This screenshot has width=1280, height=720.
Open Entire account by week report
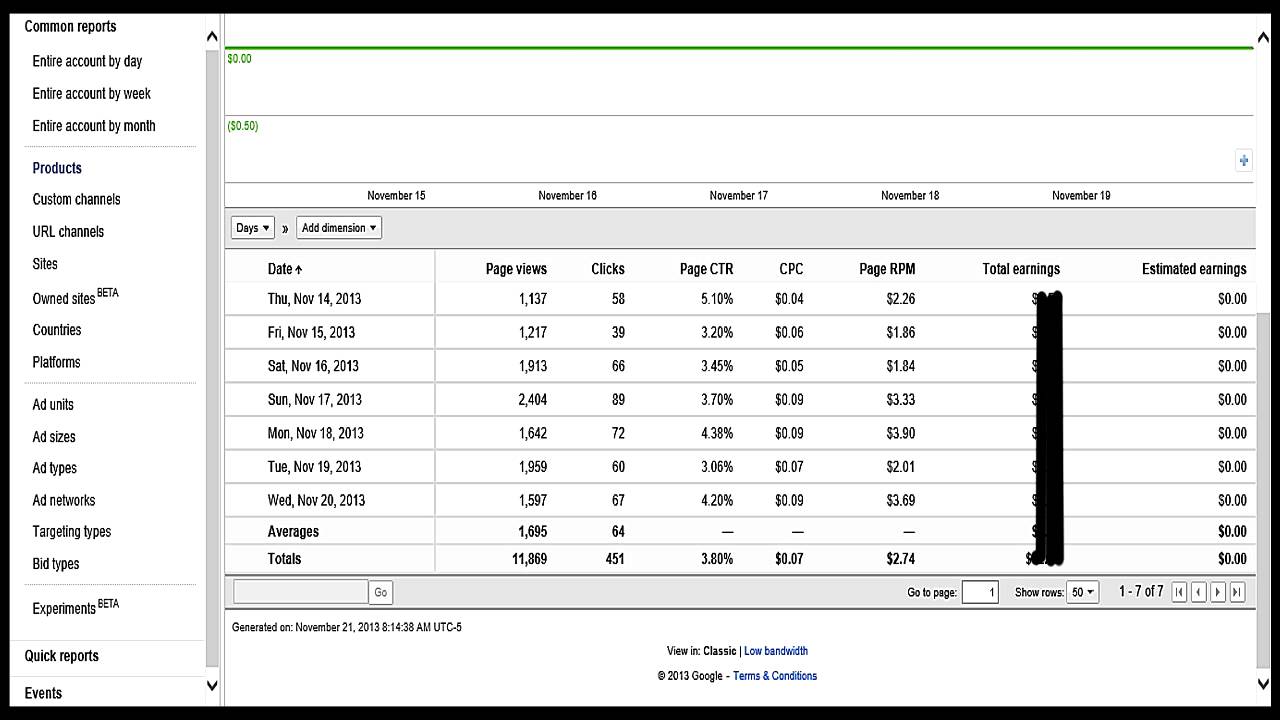(92, 94)
